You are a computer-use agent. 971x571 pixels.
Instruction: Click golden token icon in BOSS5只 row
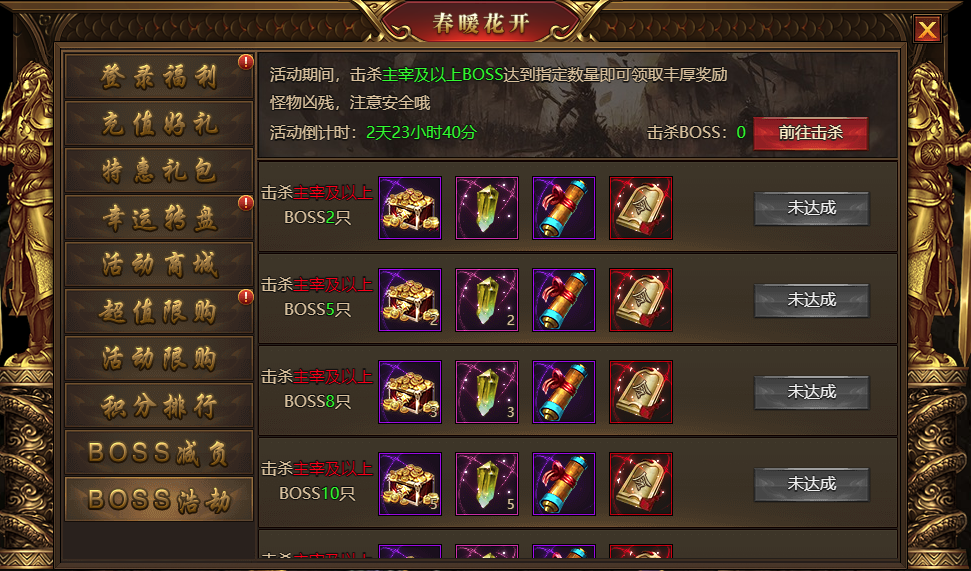641,300
